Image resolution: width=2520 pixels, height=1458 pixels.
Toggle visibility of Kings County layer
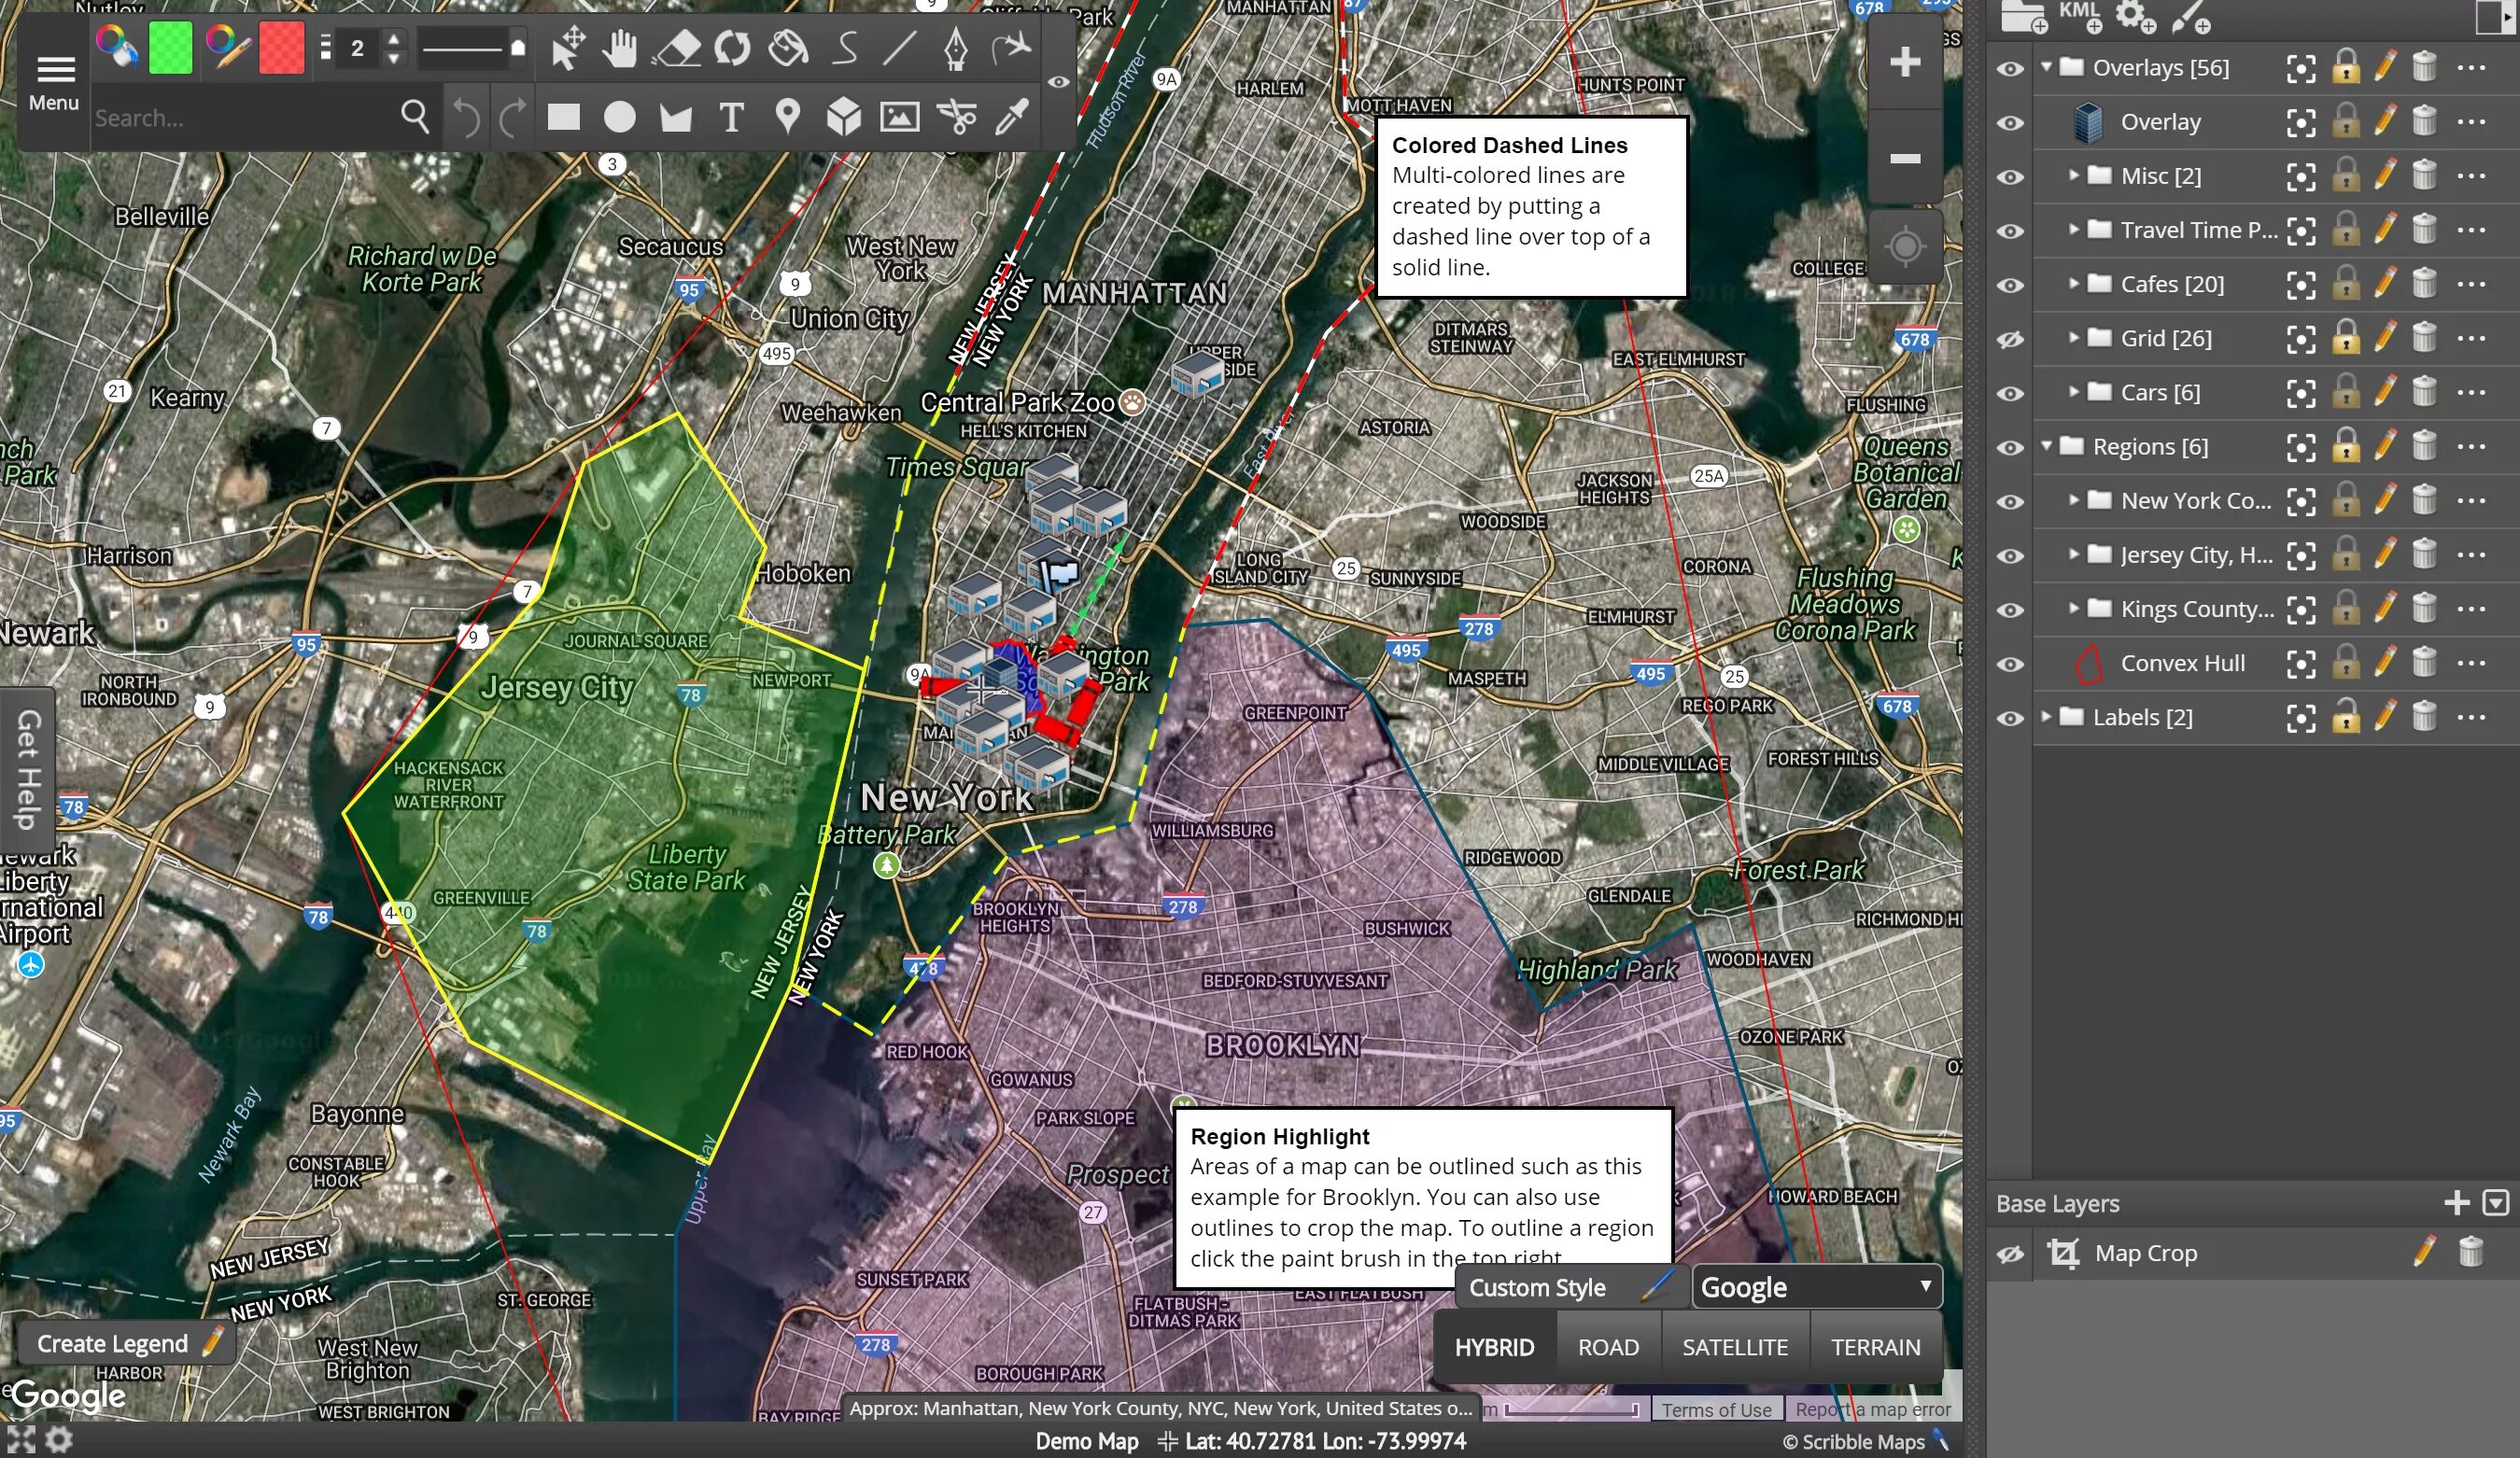pyautogui.click(x=2010, y=610)
